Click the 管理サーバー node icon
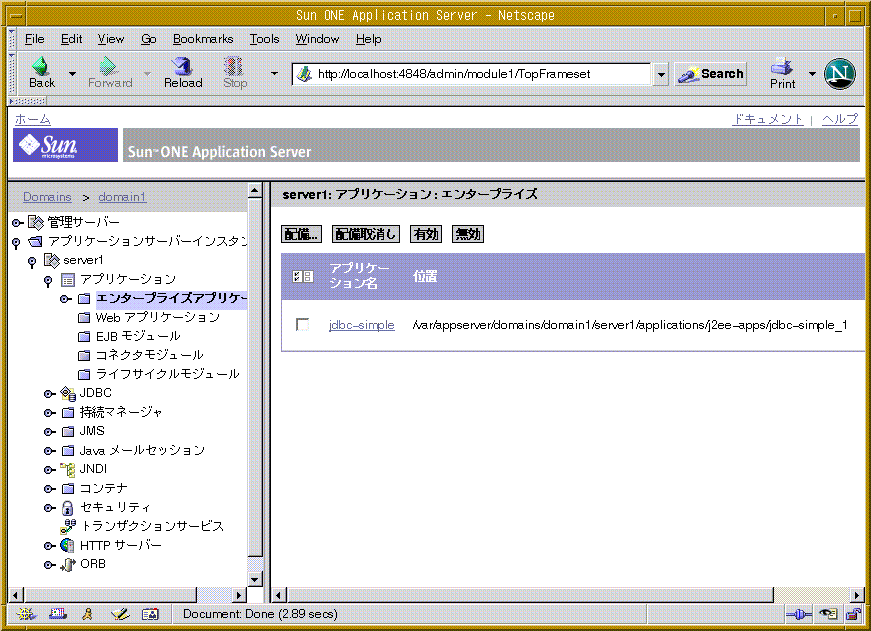This screenshot has height=631, width=871. [36, 222]
